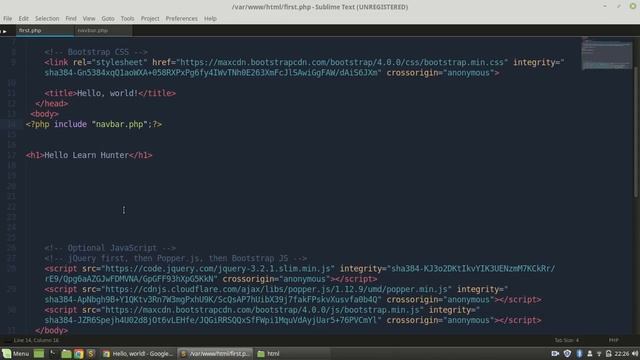
Task: Click the jQuery first, then Popper.js comment
Action: pos(176,258)
